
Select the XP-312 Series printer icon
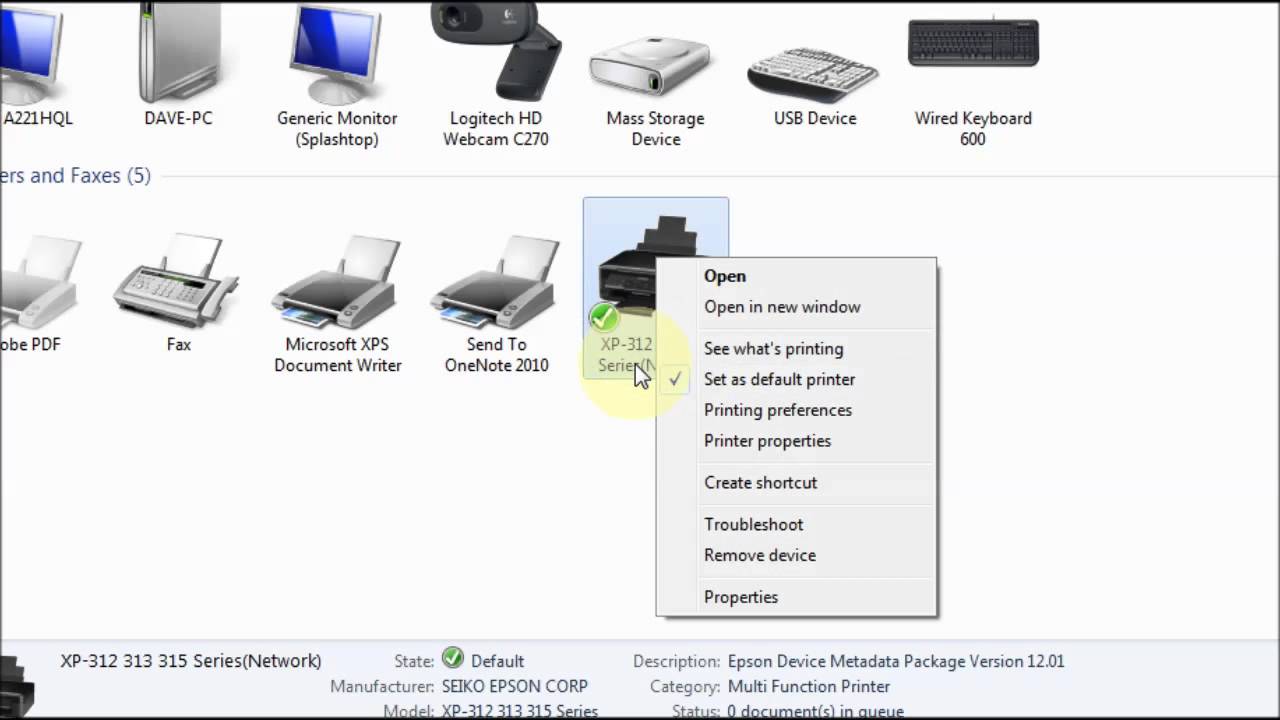(x=627, y=270)
